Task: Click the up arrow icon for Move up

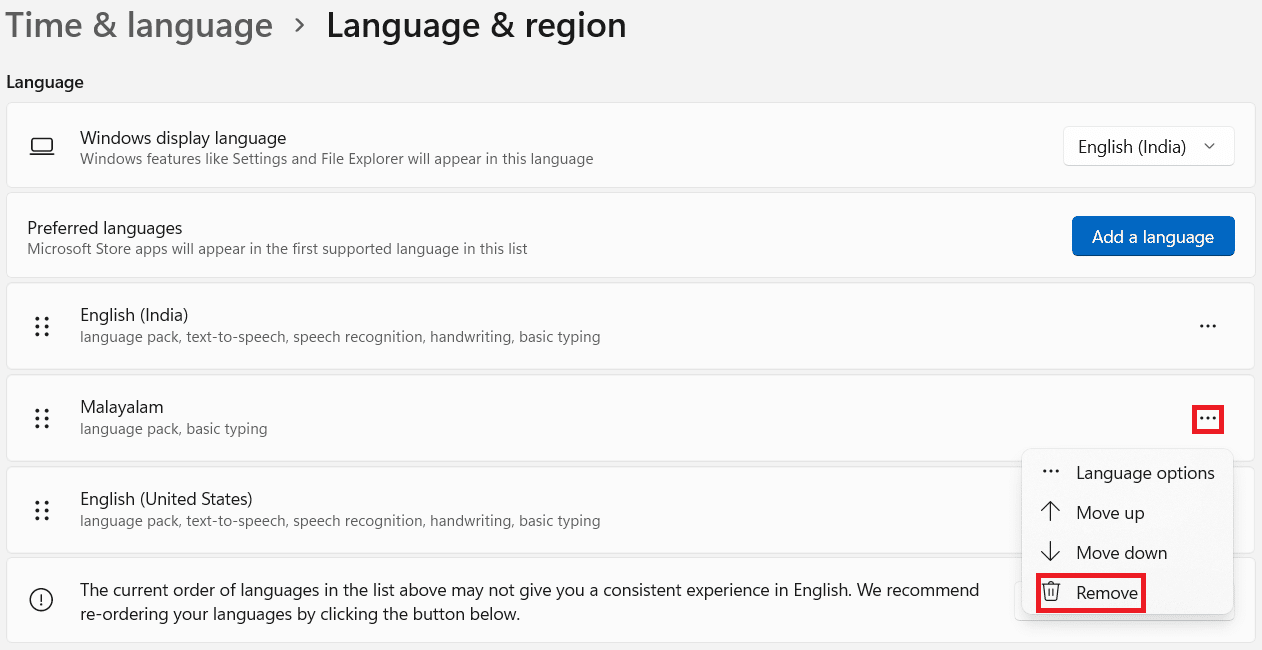Action: pyautogui.click(x=1050, y=512)
